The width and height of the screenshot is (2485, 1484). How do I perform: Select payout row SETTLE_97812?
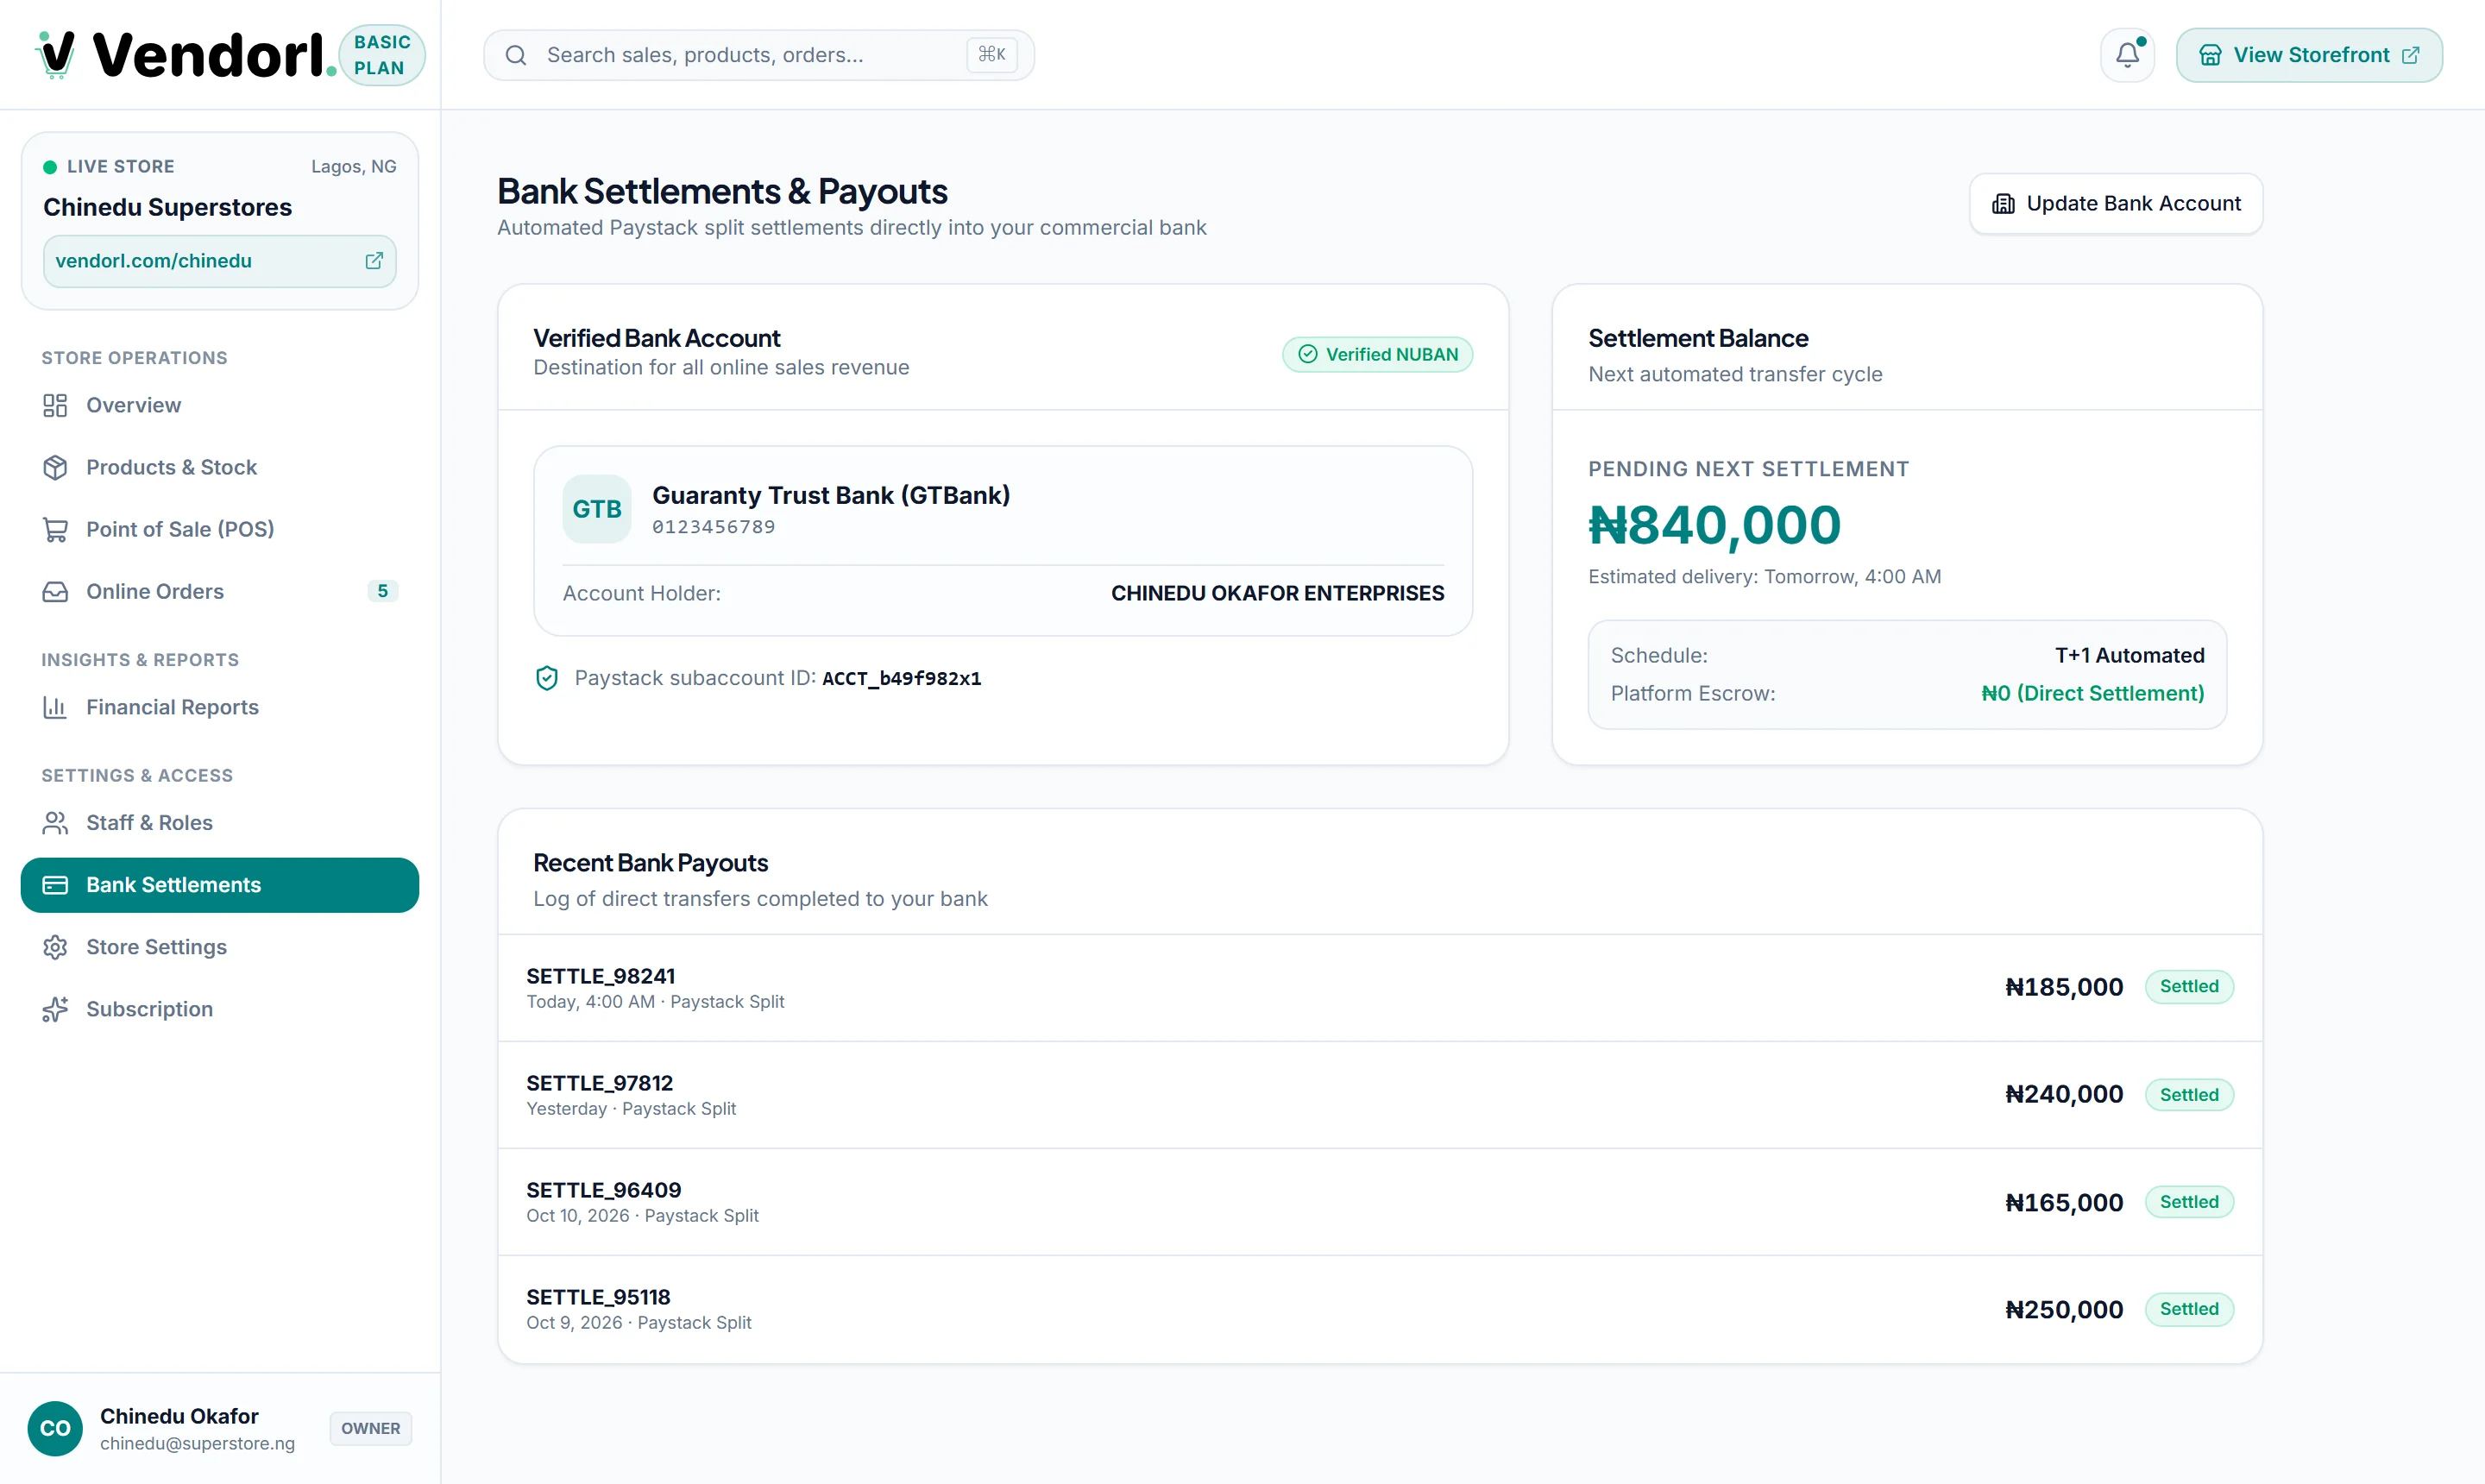(x=1380, y=1095)
